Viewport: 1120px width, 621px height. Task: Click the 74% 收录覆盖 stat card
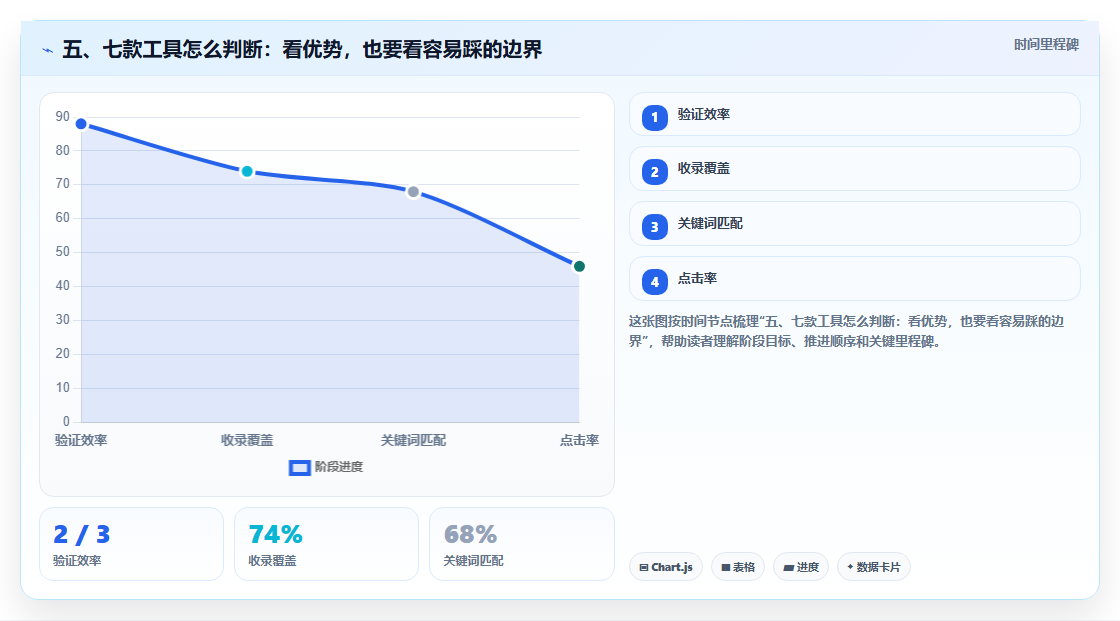click(326, 544)
